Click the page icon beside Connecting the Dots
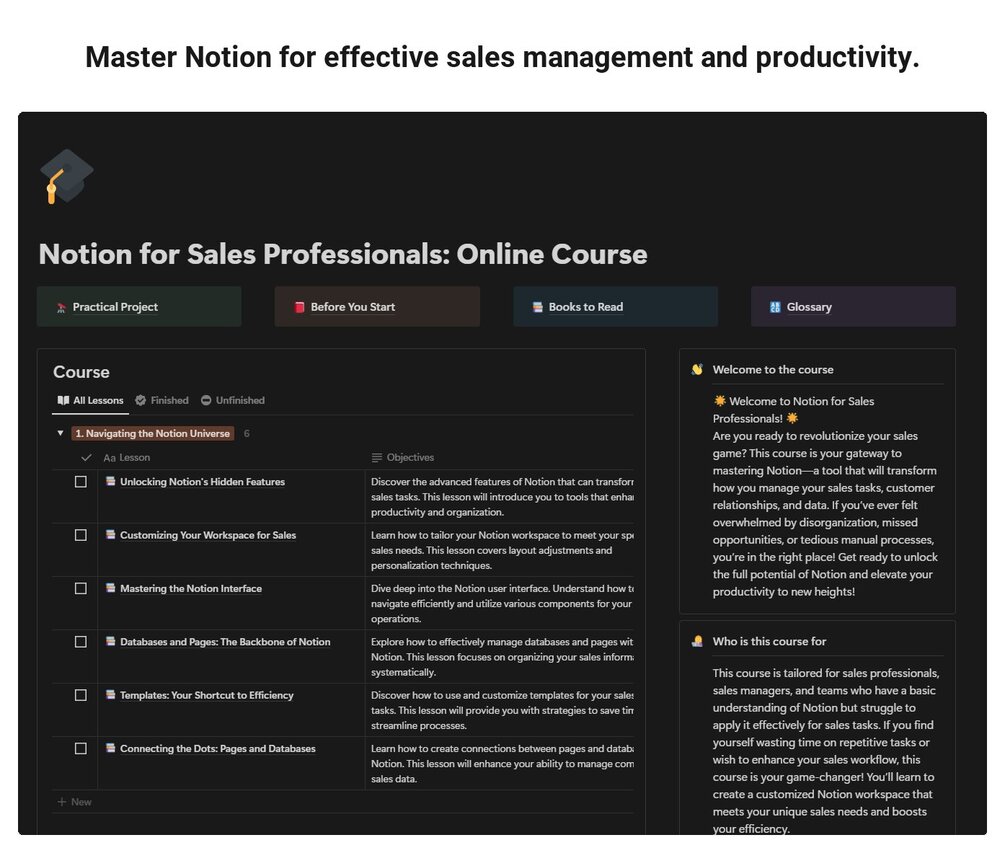 [110, 748]
